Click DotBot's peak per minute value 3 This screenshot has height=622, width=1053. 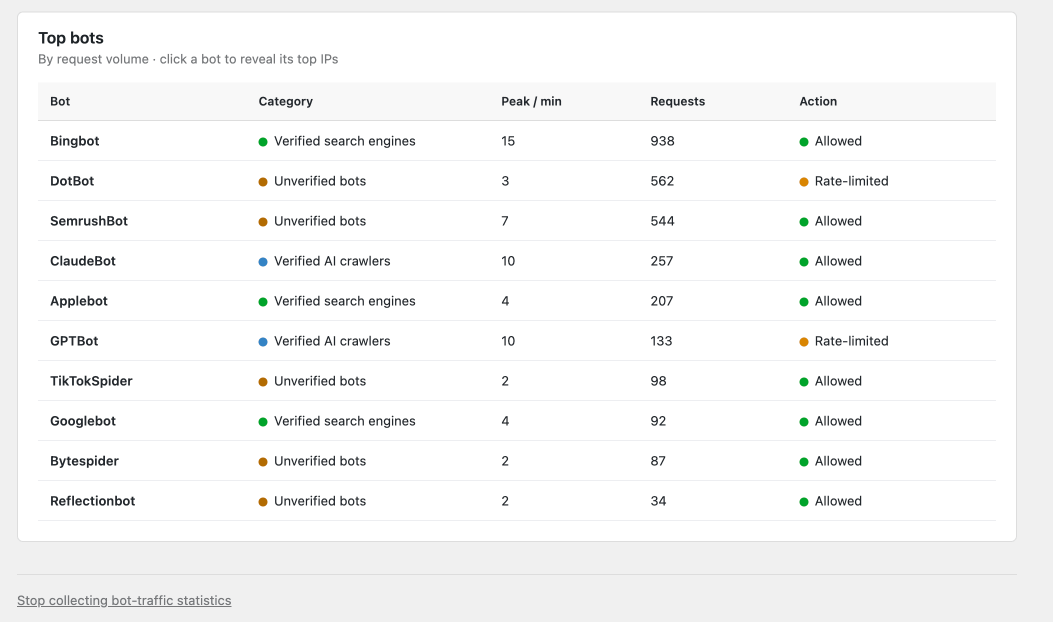point(505,181)
